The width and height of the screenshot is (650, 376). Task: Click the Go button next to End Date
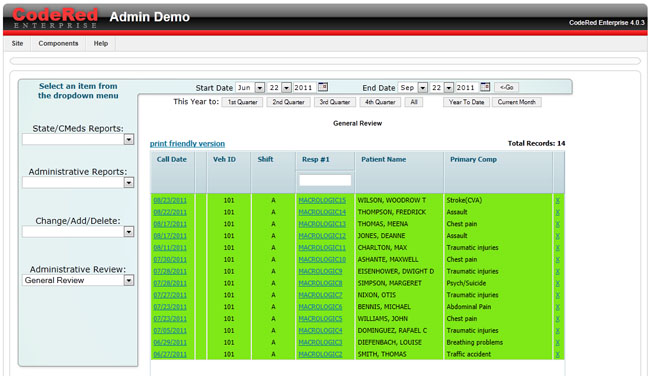coord(507,87)
